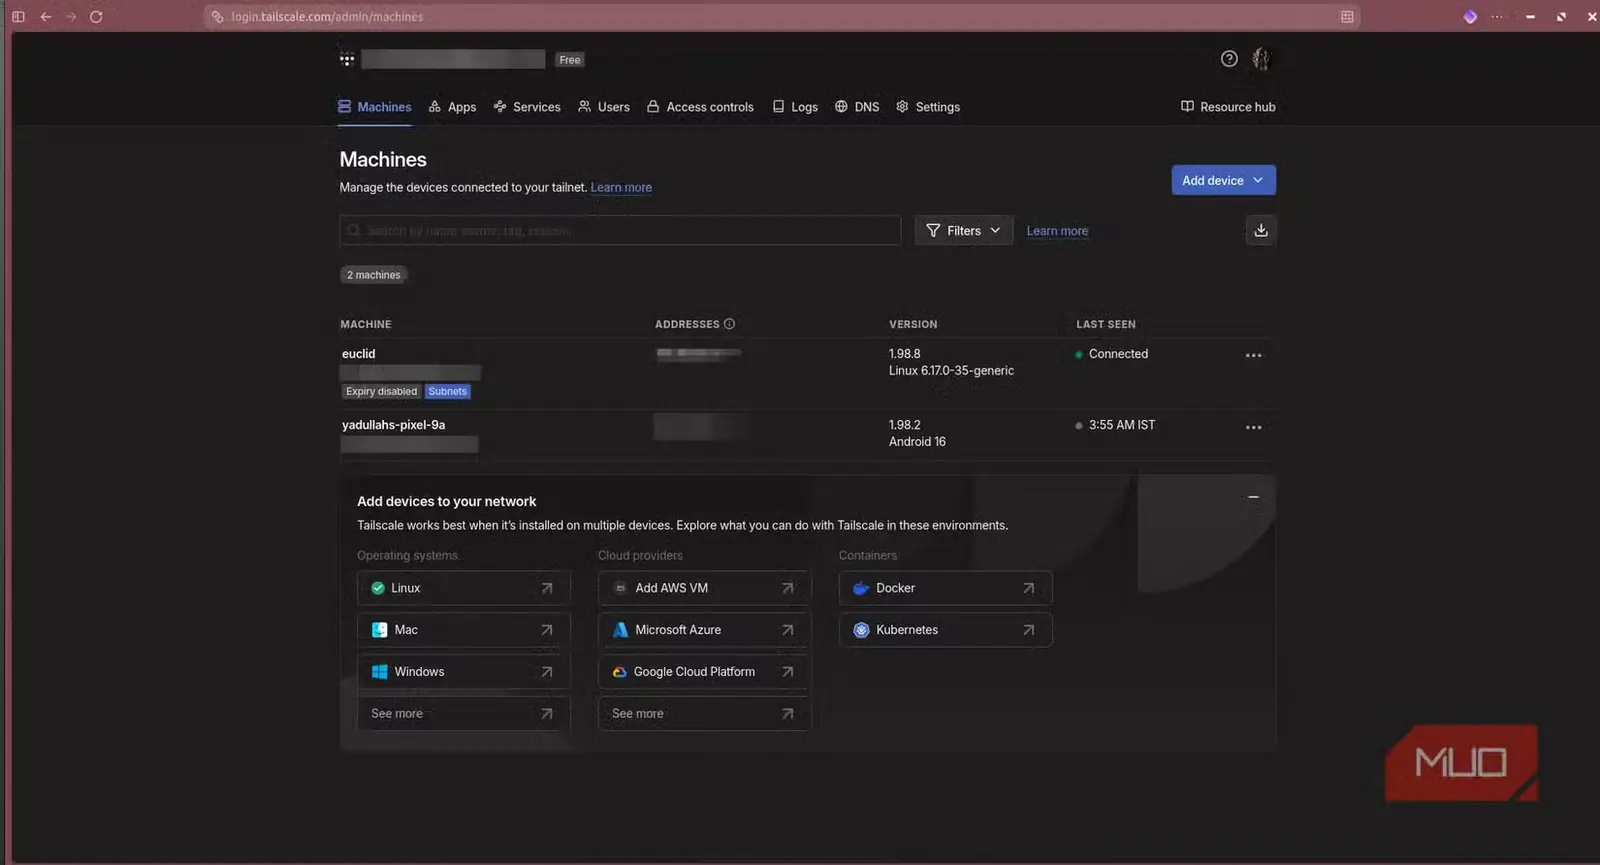
Task: Collapse the Add devices panel
Action: tap(1253, 497)
